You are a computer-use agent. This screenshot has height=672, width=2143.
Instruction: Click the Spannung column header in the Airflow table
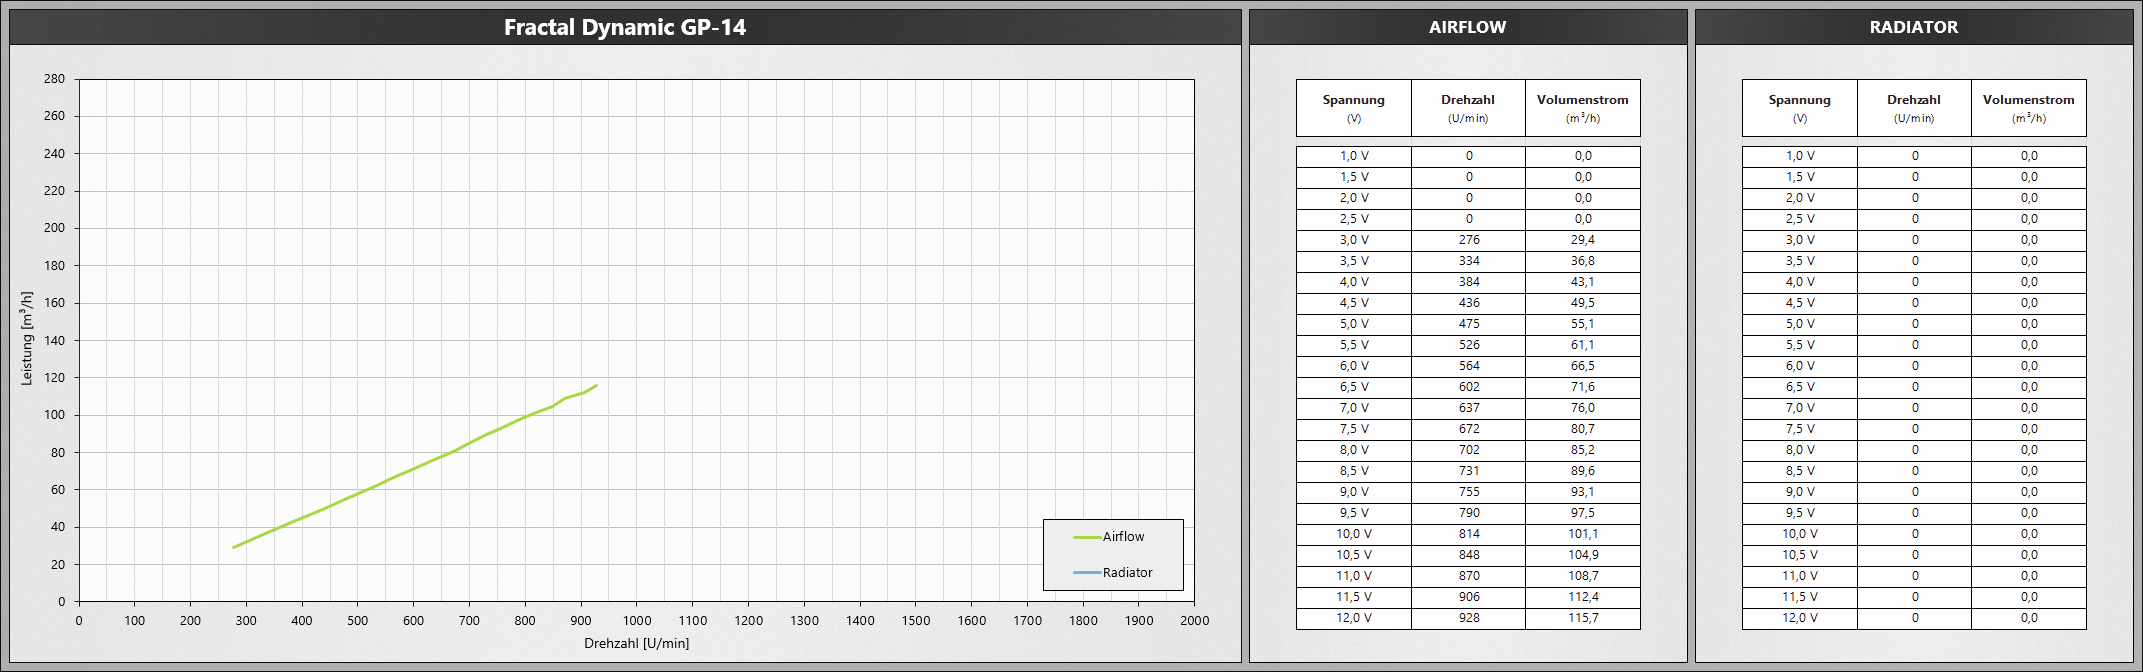pyautogui.click(x=1354, y=108)
